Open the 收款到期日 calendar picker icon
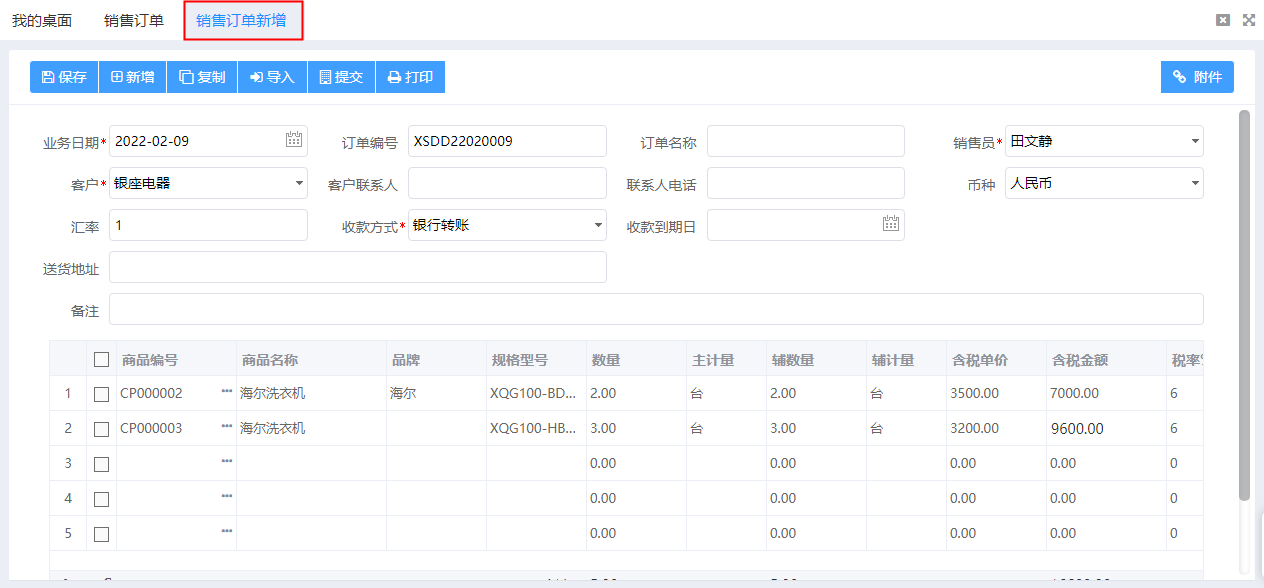This screenshot has width=1264, height=588. click(890, 224)
